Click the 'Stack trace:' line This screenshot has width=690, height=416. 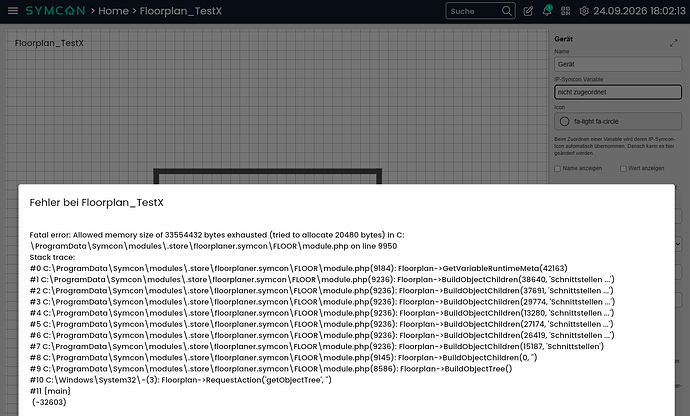tap(52, 257)
